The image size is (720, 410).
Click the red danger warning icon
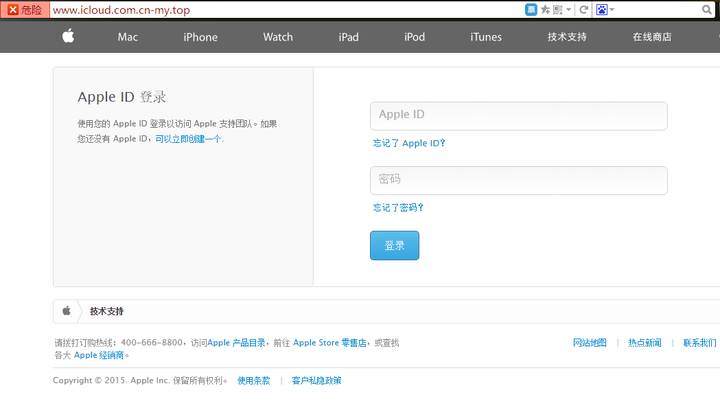tap(13, 10)
